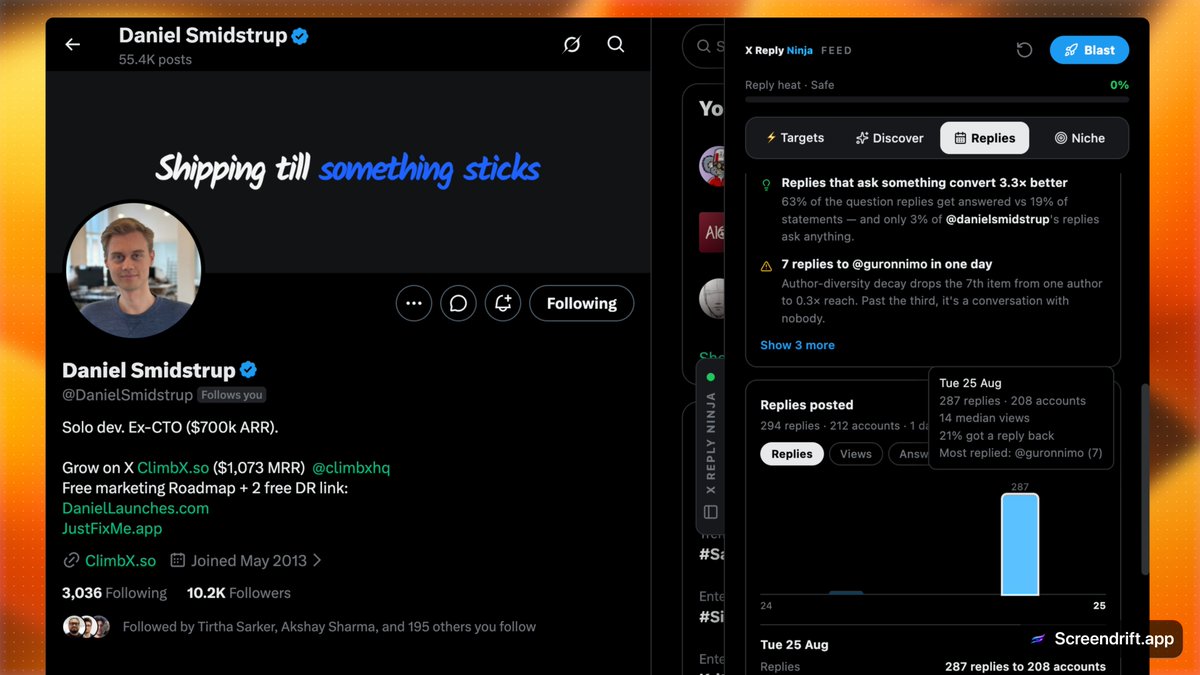Viewport: 1200px width, 675px height.
Task: Click the Reply heat progress bar
Action: pos(937,99)
